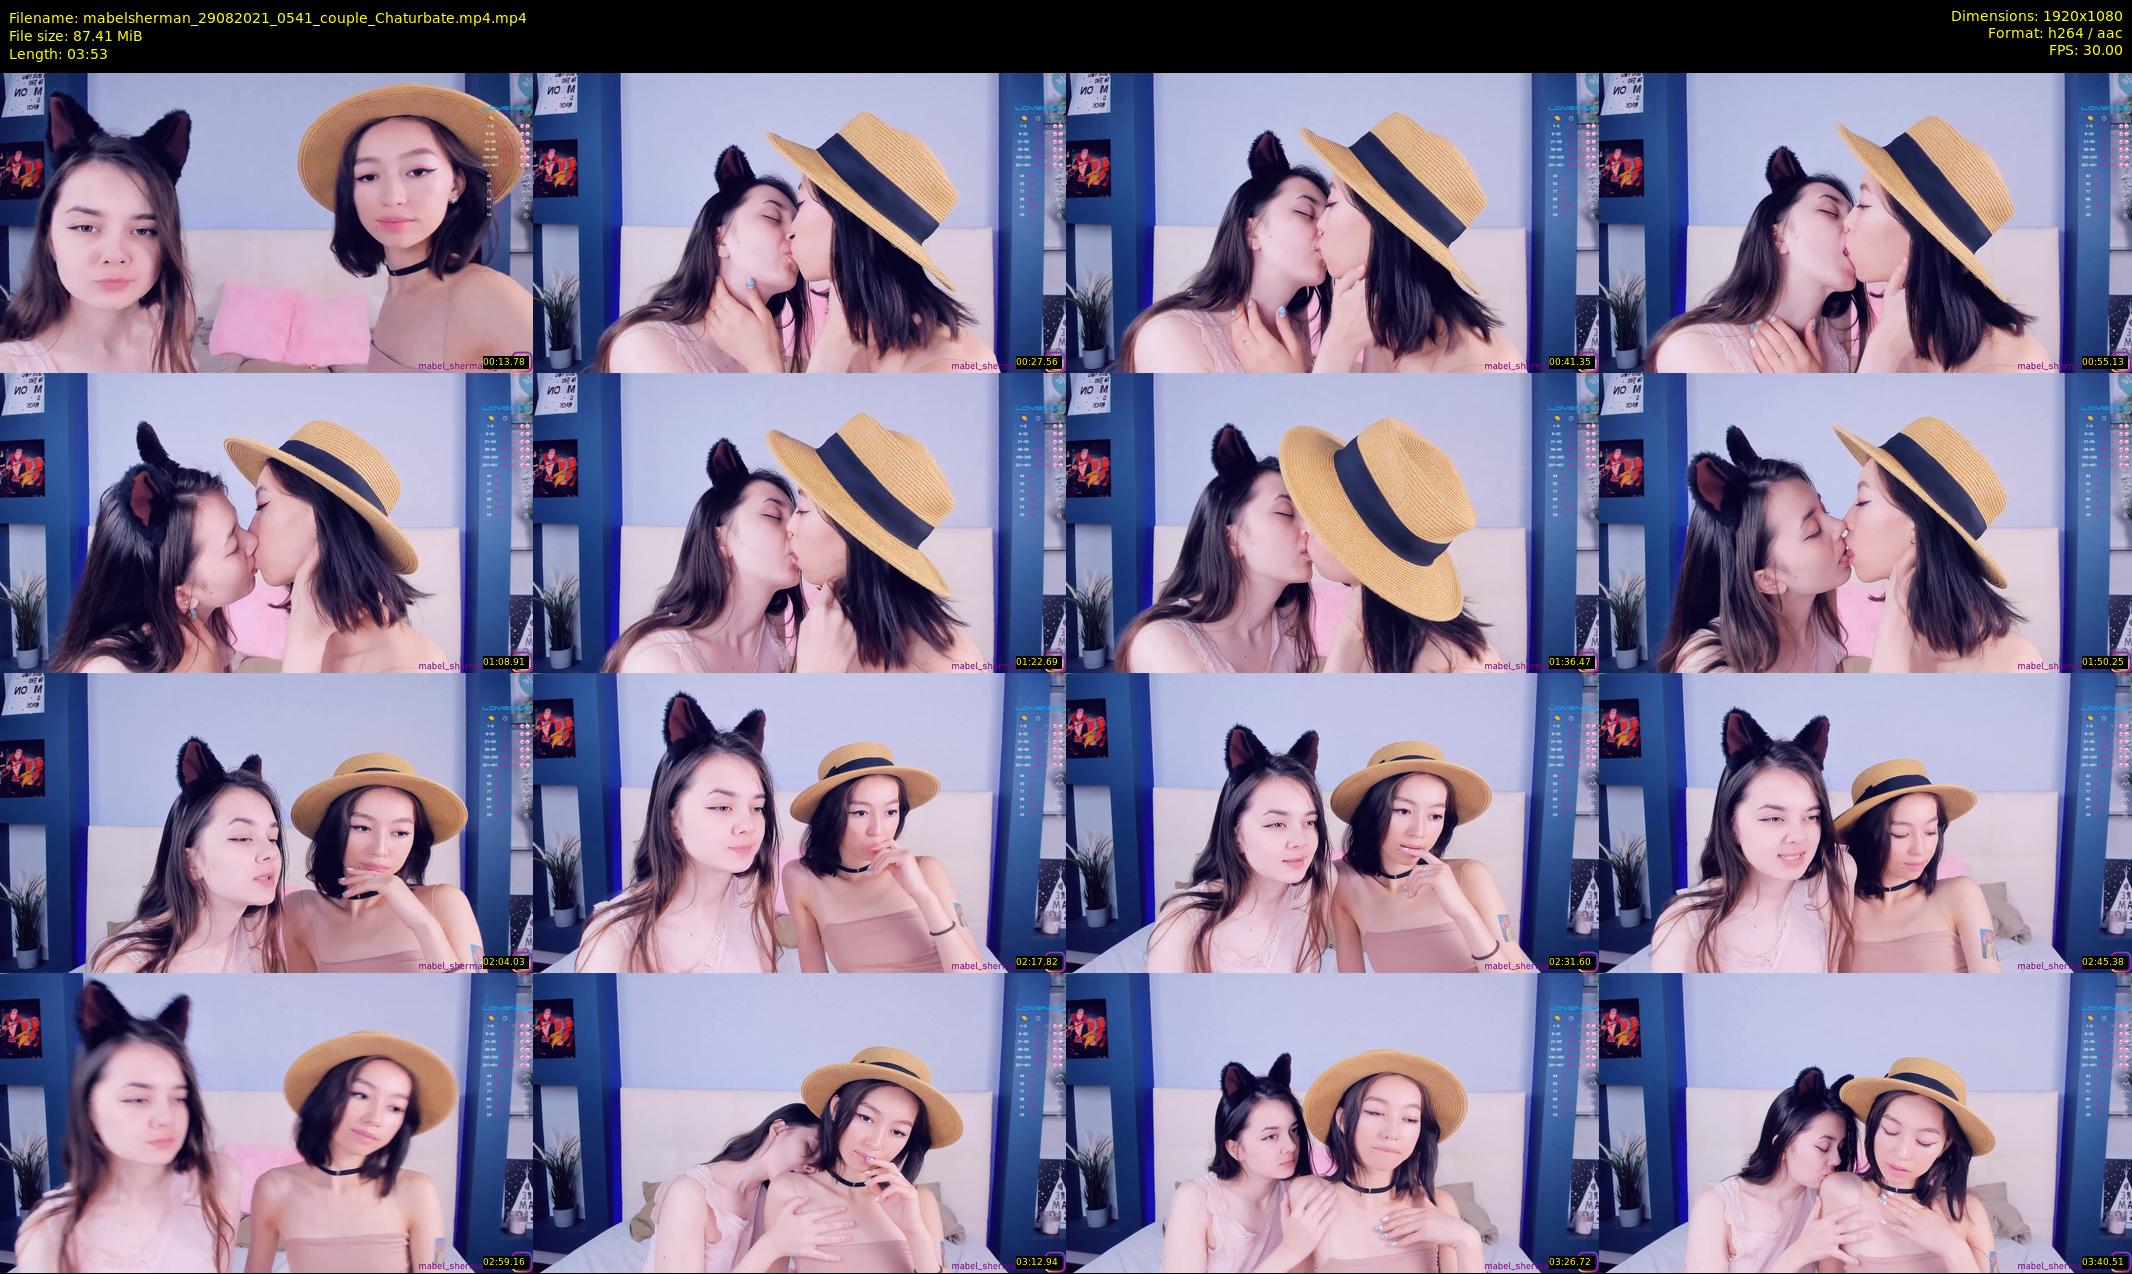Click the 'Dimensions: 1920x1080' text

click(x=2036, y=17)
